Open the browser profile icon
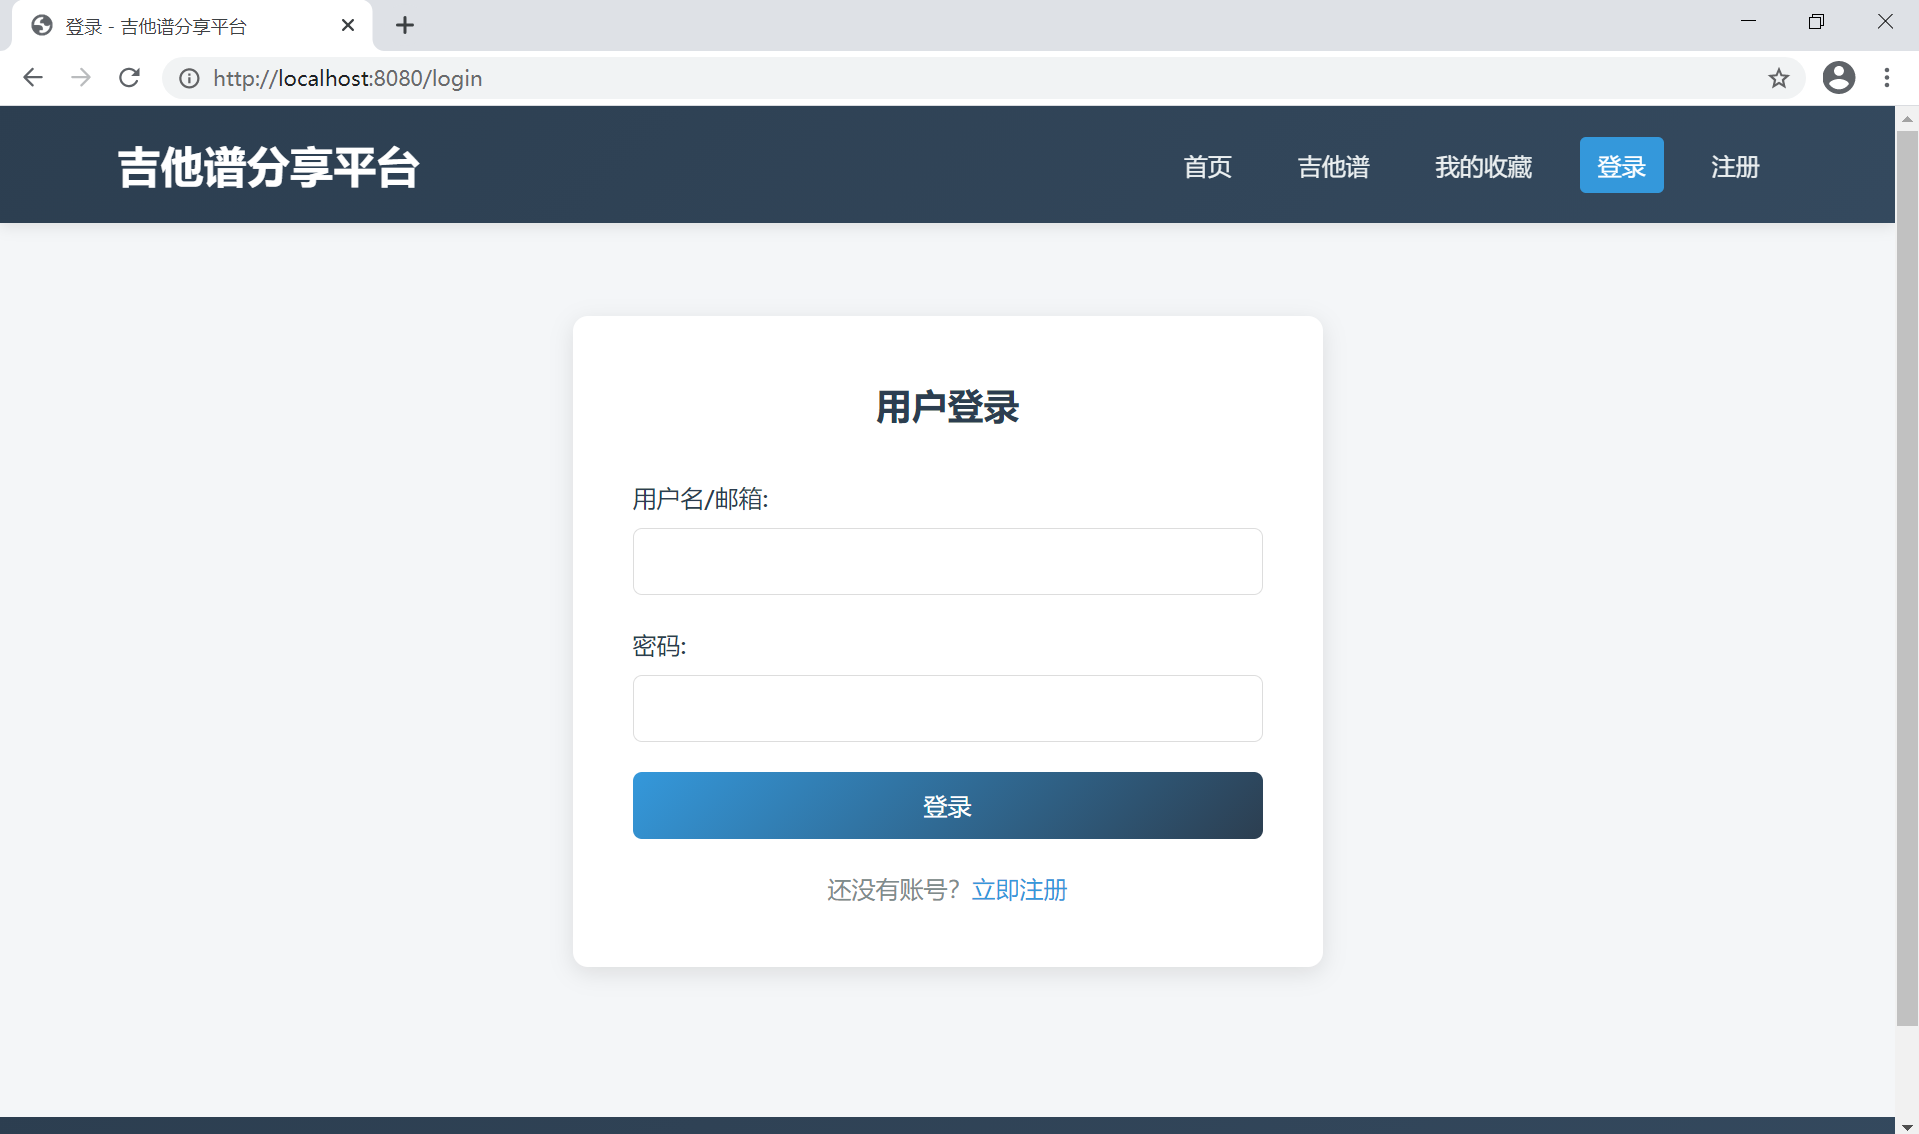 click(x=1838, y=78)
